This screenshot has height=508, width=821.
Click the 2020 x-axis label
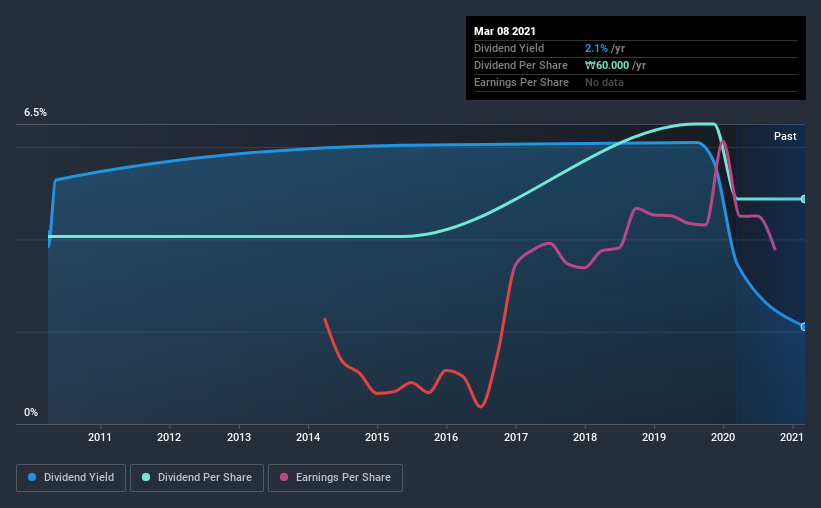click(723, 437)
